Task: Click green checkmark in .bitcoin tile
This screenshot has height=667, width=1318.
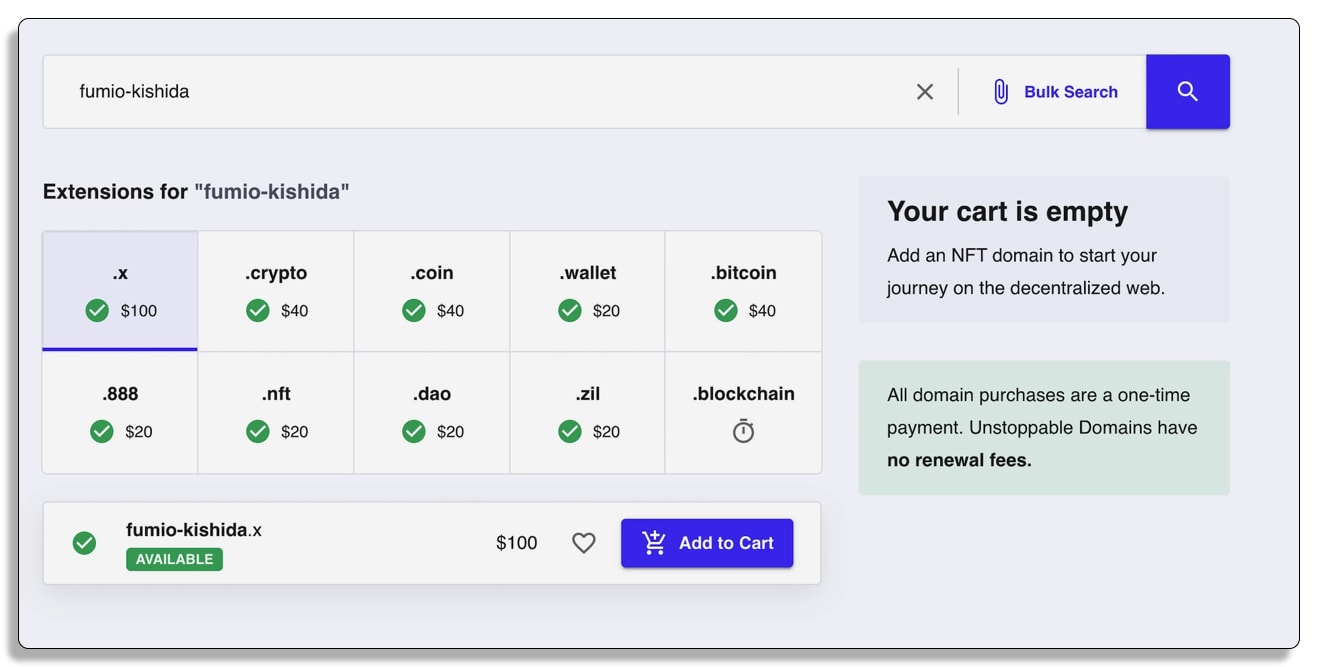Action: pos(726,311)
